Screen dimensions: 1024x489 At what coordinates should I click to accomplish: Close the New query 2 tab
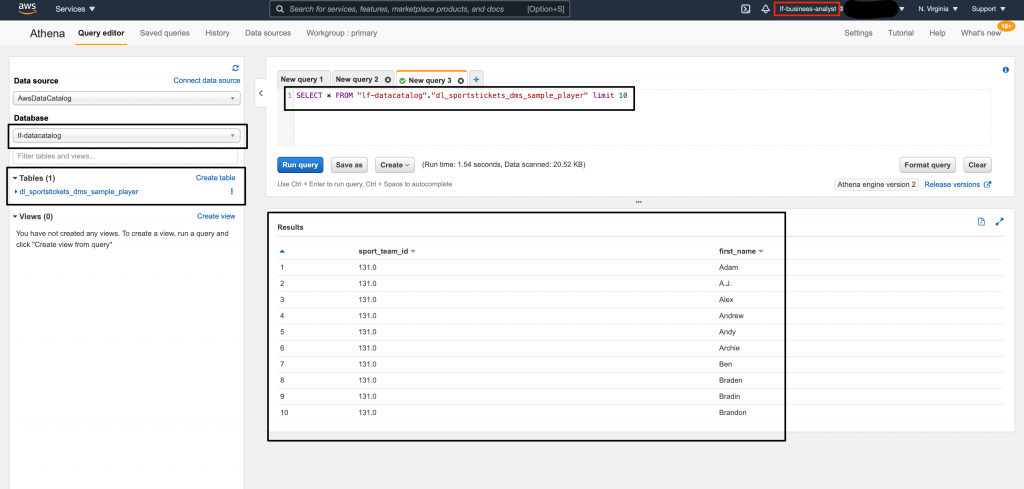point(388,80)
